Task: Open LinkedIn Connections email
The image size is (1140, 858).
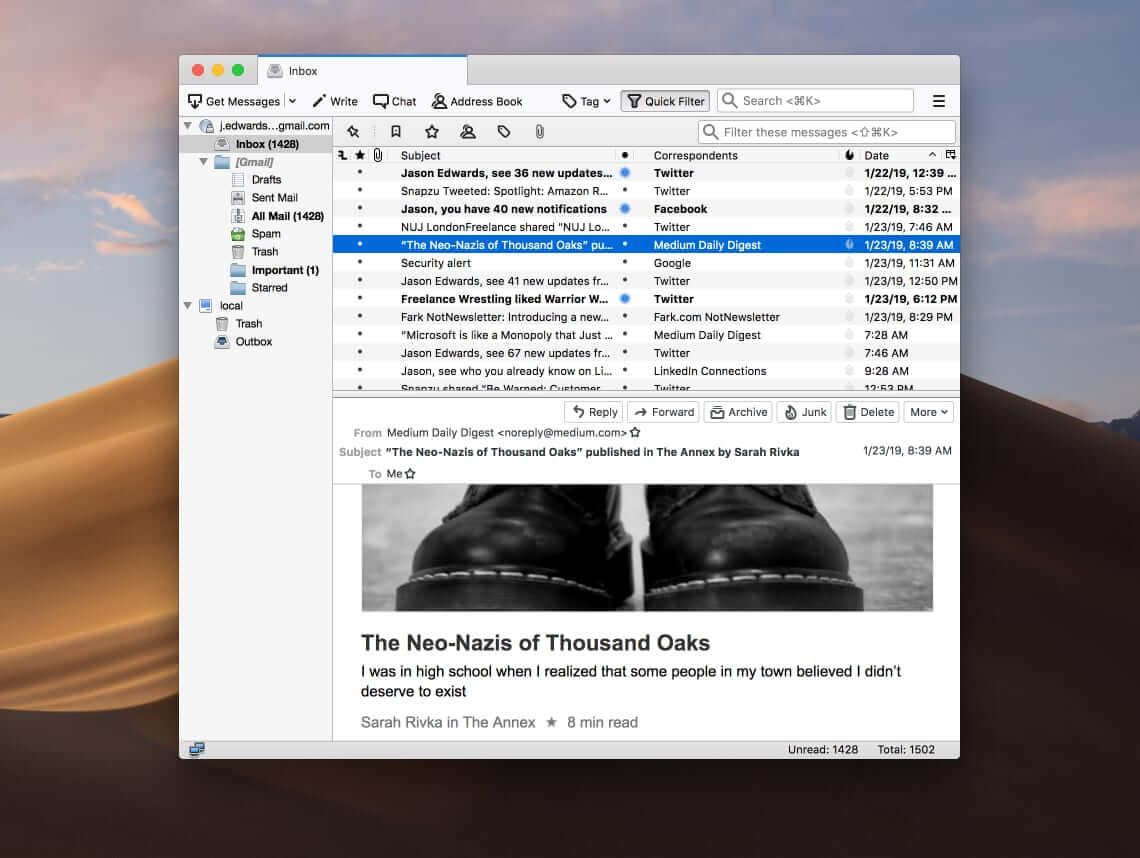Action: tap(646, 371)
